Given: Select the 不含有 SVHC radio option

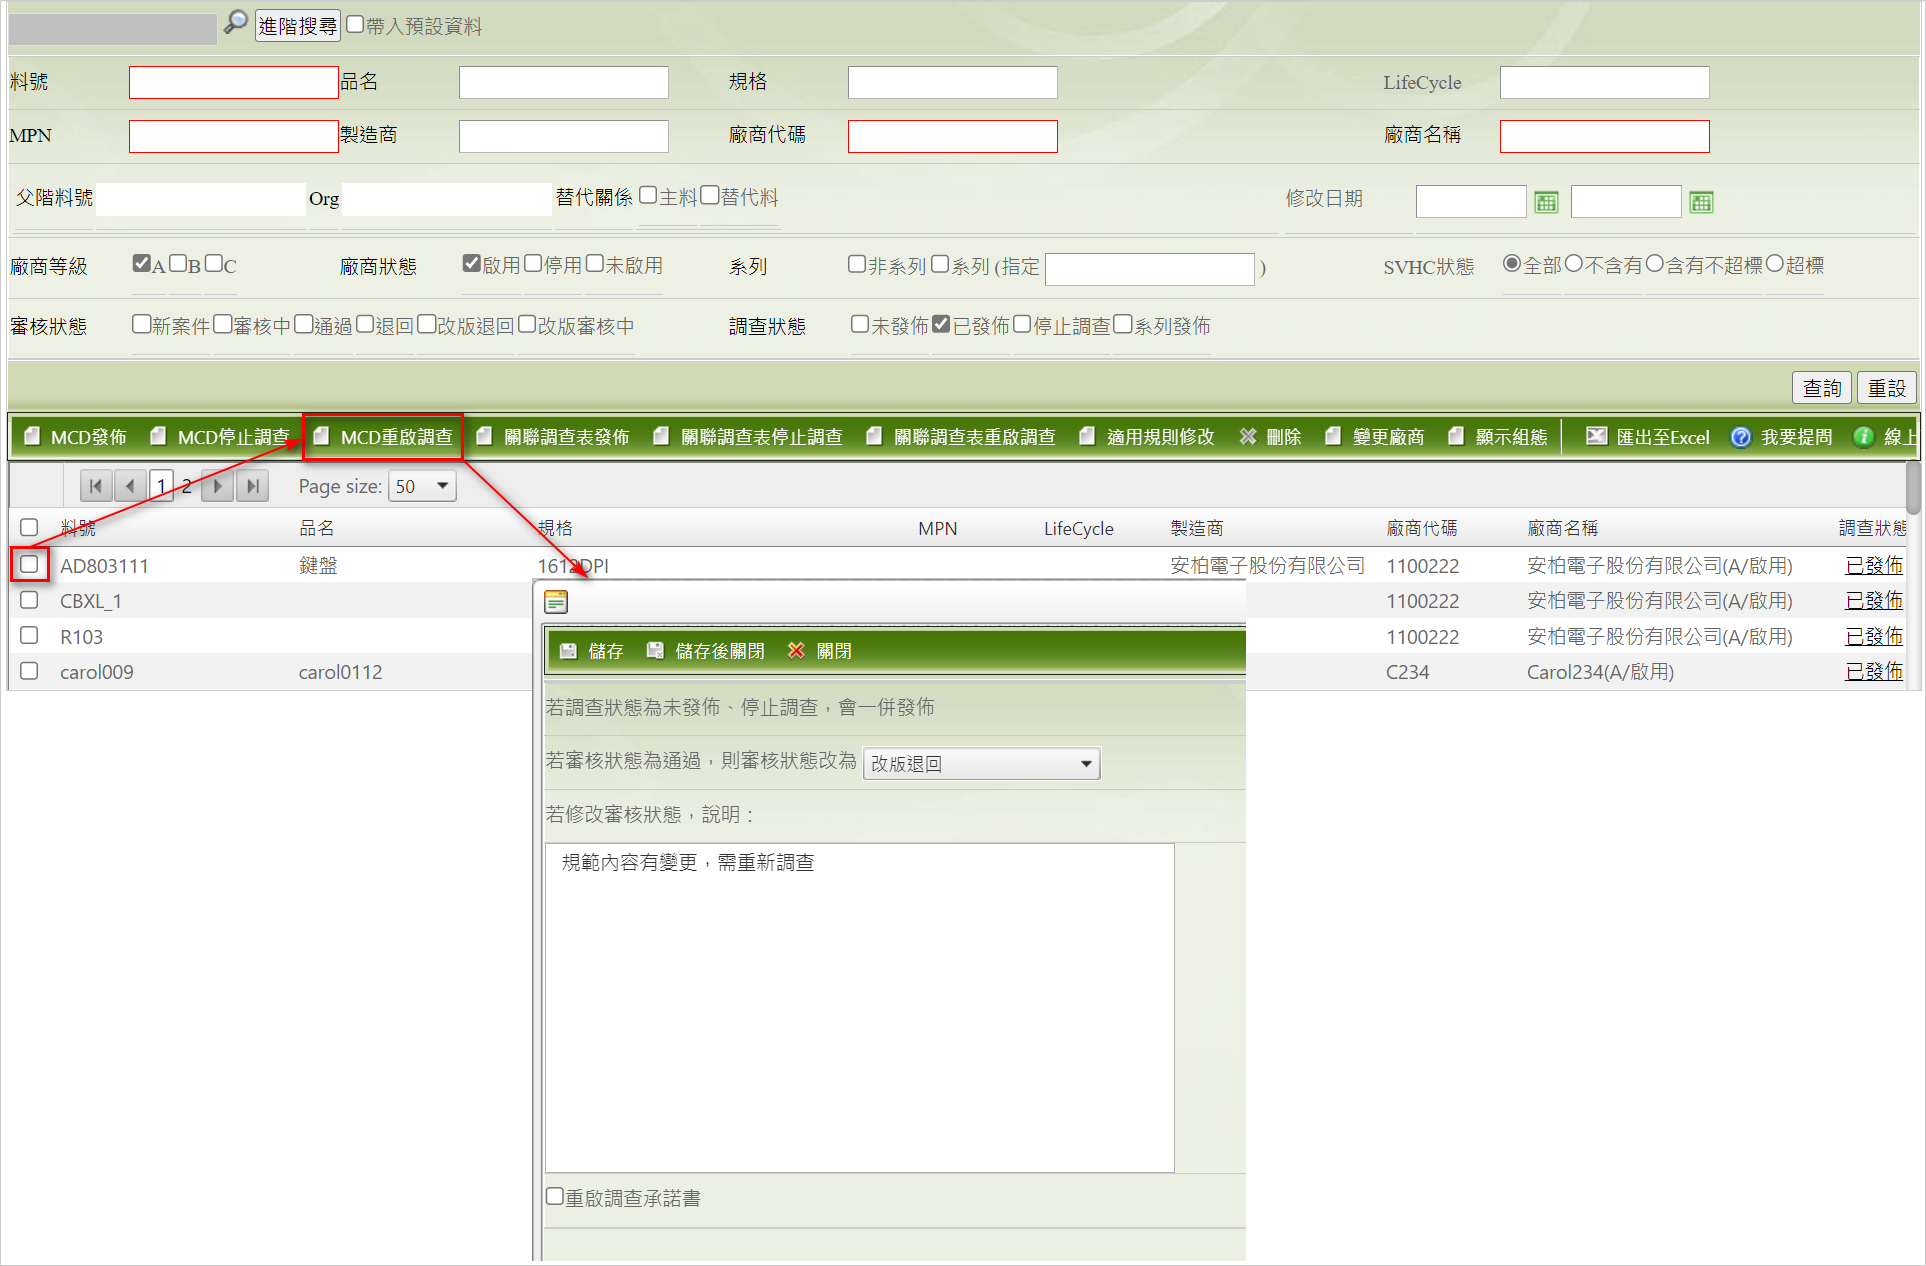Looking at the screenshot, I should tap(1574, 263).
